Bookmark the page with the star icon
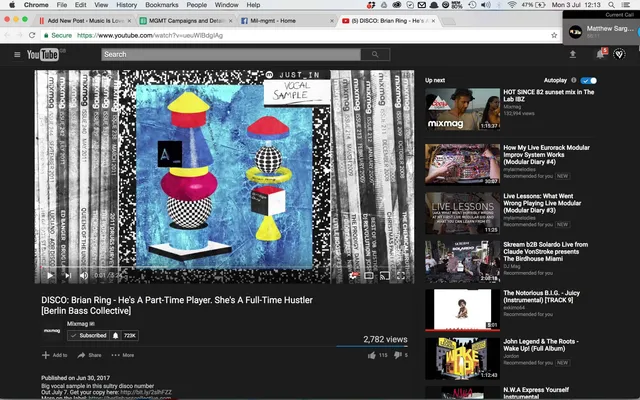640x400 pixels. click(554, 36)
